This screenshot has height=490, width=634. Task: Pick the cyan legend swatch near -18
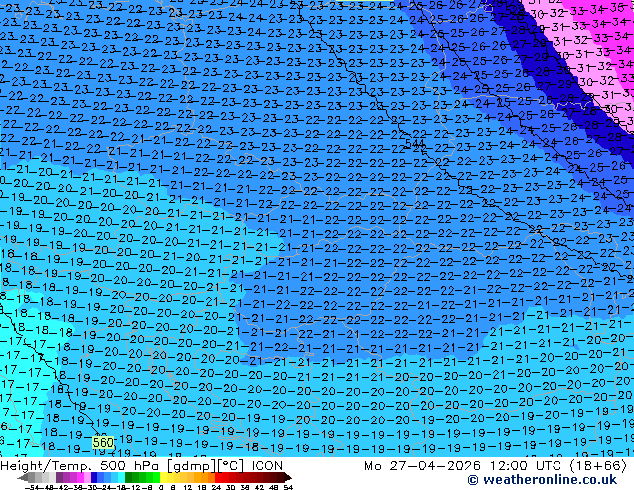[x=122, y=477]
